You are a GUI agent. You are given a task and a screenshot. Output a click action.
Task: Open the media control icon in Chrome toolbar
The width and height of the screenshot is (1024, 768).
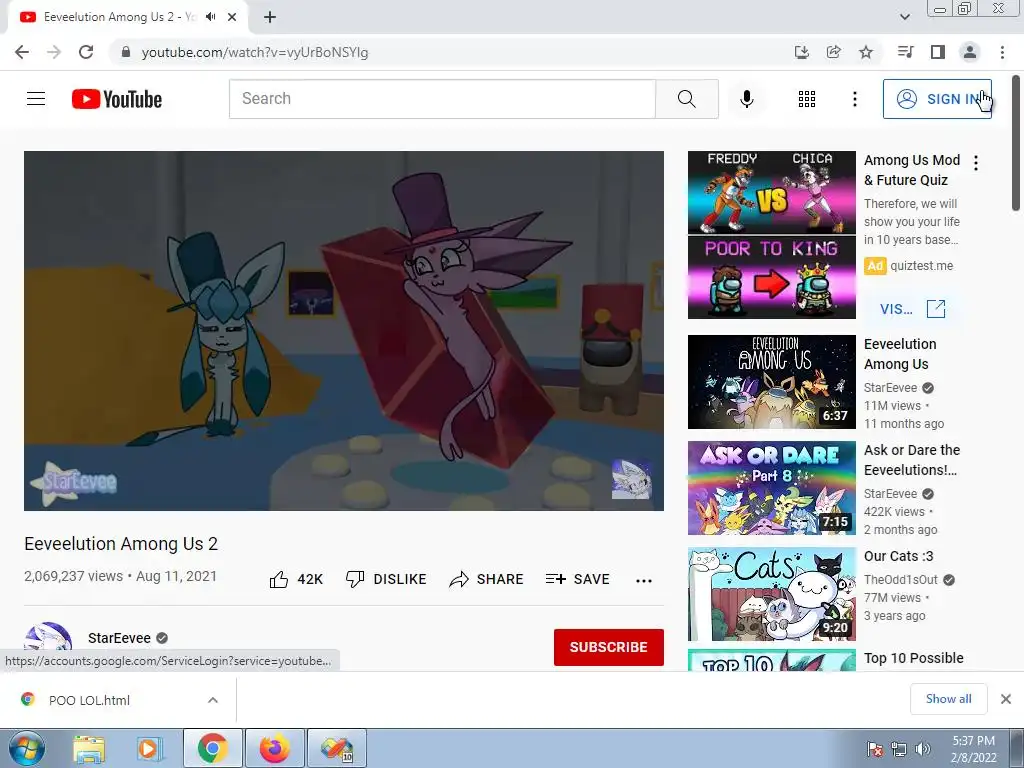tap(905, 52)
